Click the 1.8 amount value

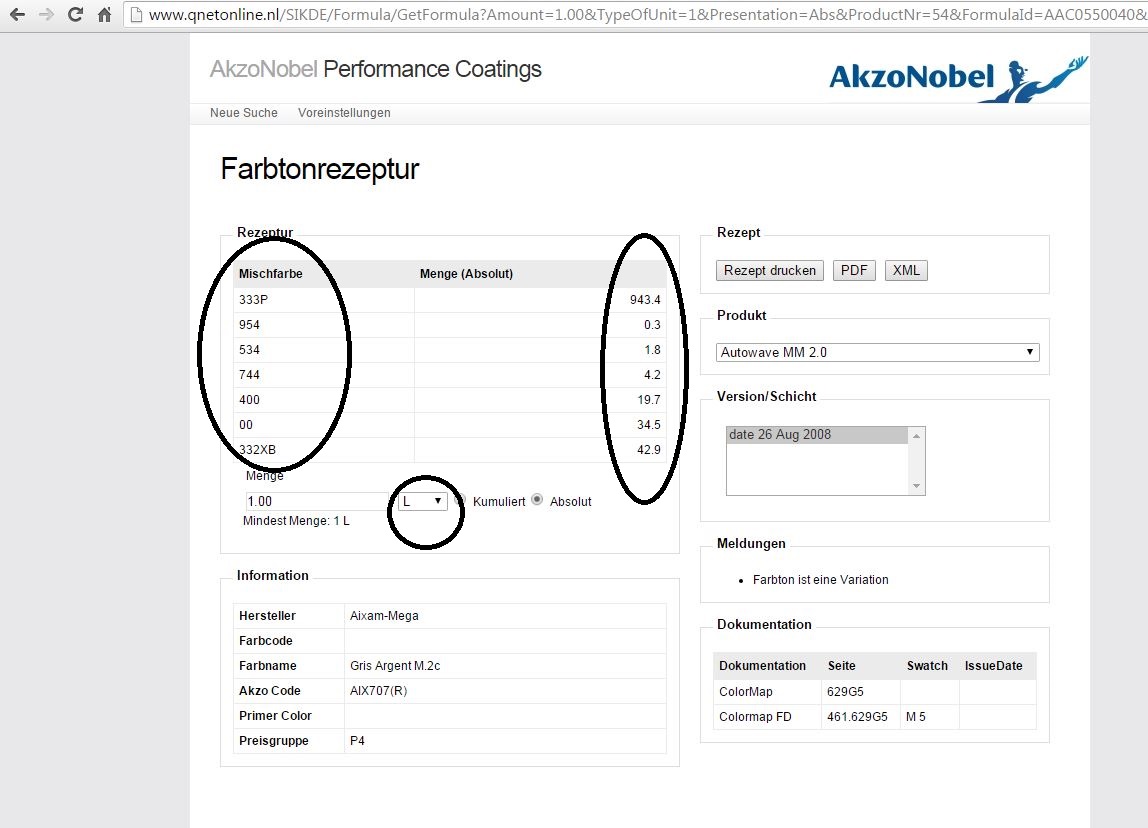[652, 349]
